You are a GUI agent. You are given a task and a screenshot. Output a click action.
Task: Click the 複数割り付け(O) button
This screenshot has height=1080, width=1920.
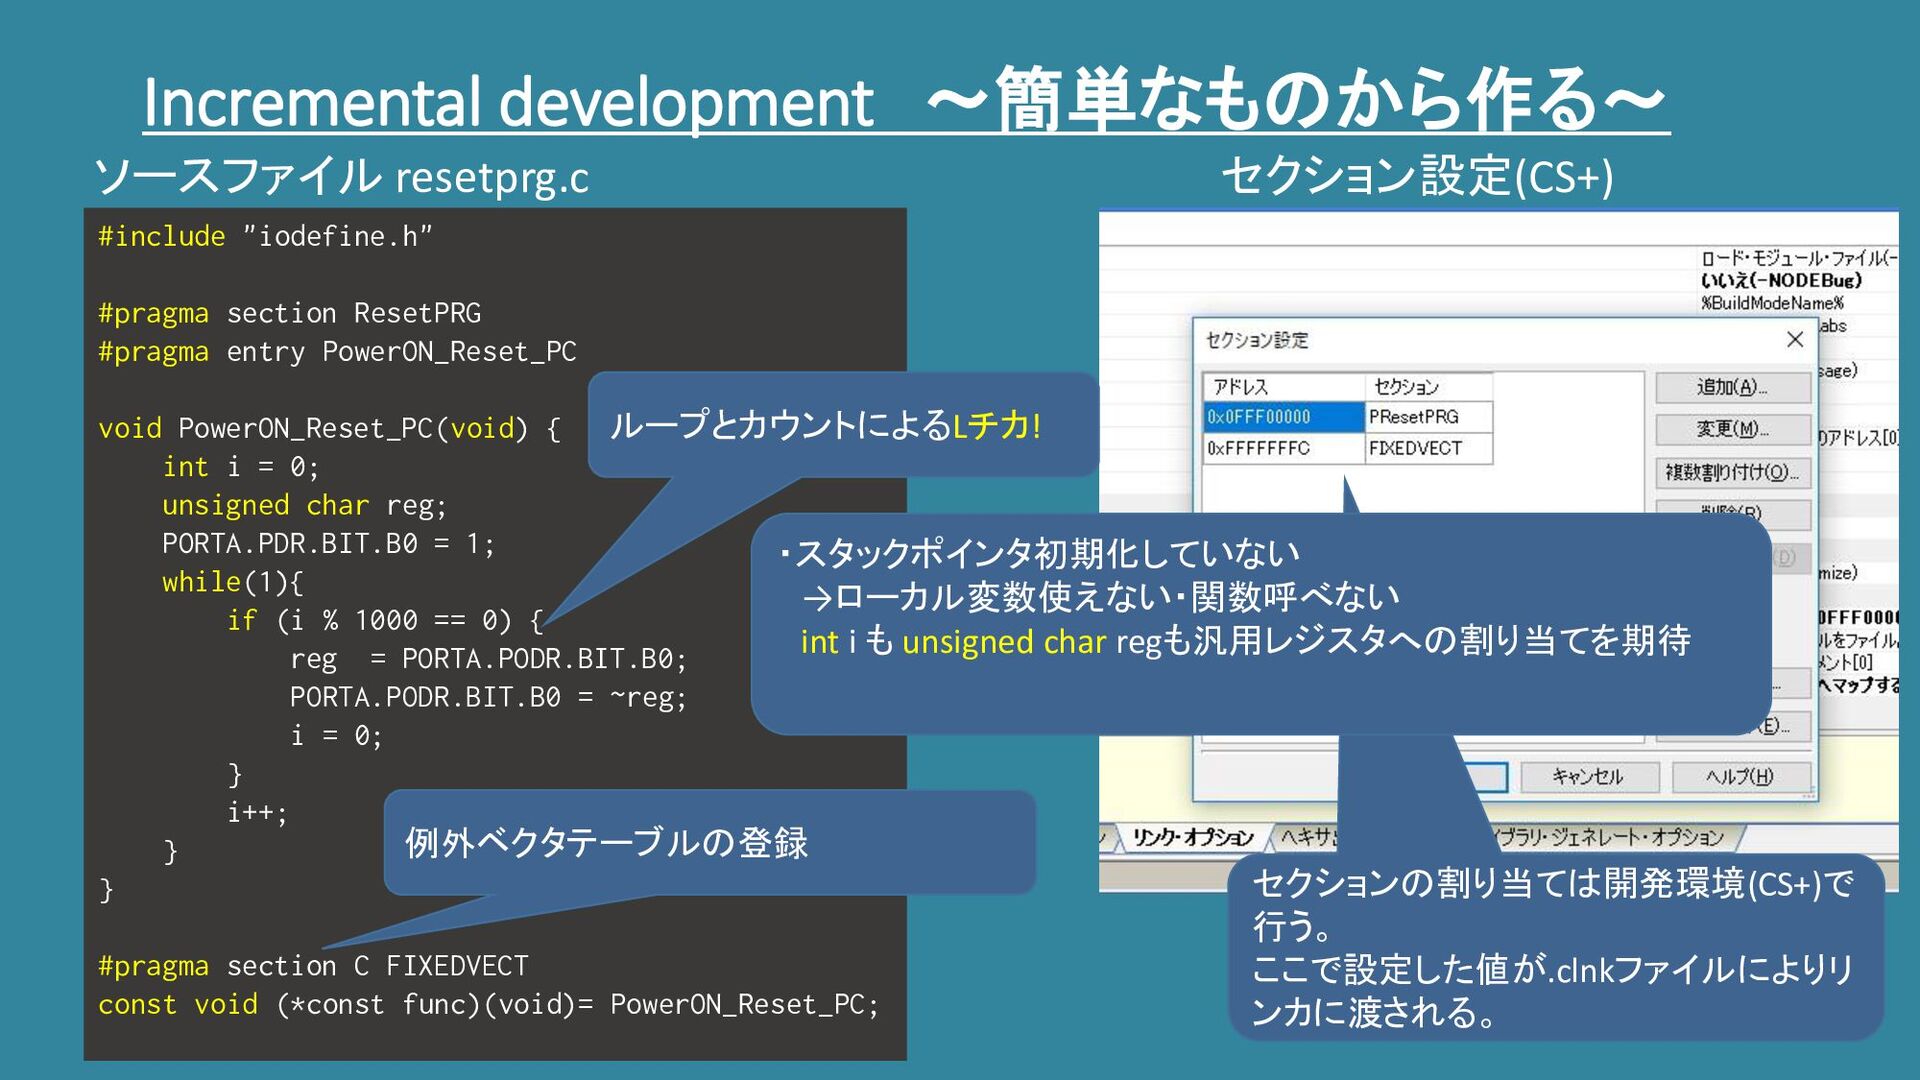click(x=1732, y=472)
